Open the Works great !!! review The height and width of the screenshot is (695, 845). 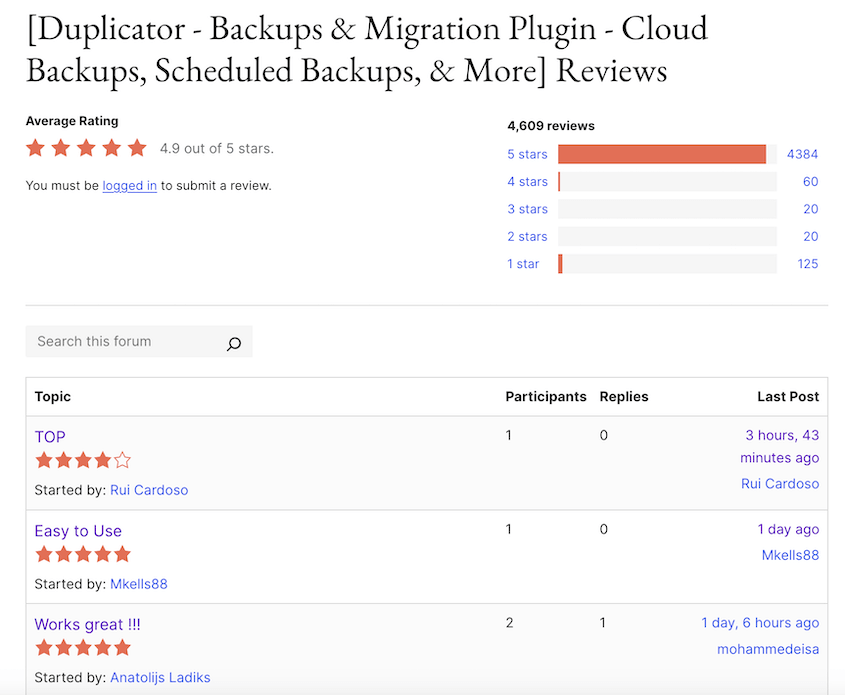click(x=87, y=624)
